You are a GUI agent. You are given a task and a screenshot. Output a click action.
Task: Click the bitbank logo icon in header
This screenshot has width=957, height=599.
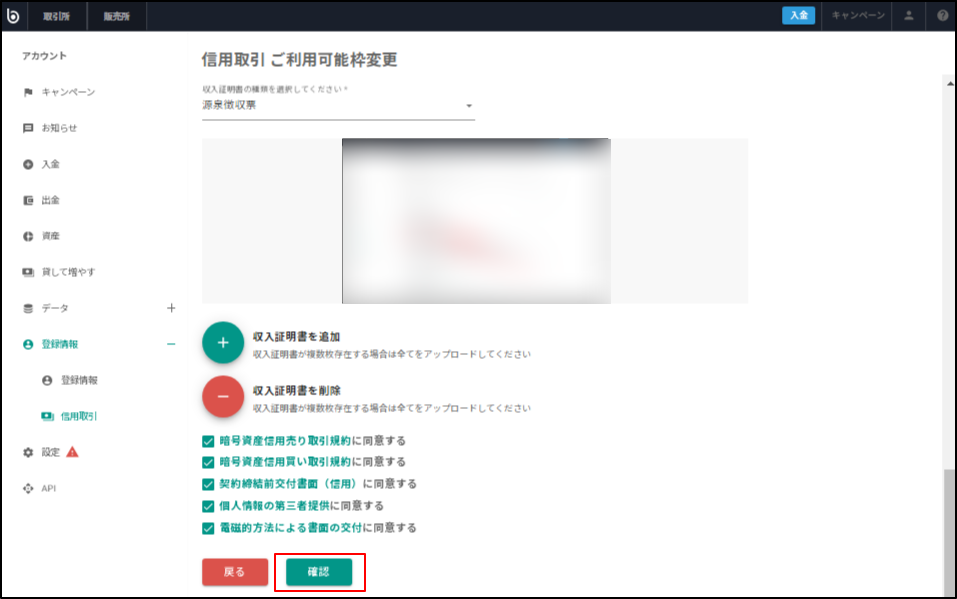[x=13, y=15]
